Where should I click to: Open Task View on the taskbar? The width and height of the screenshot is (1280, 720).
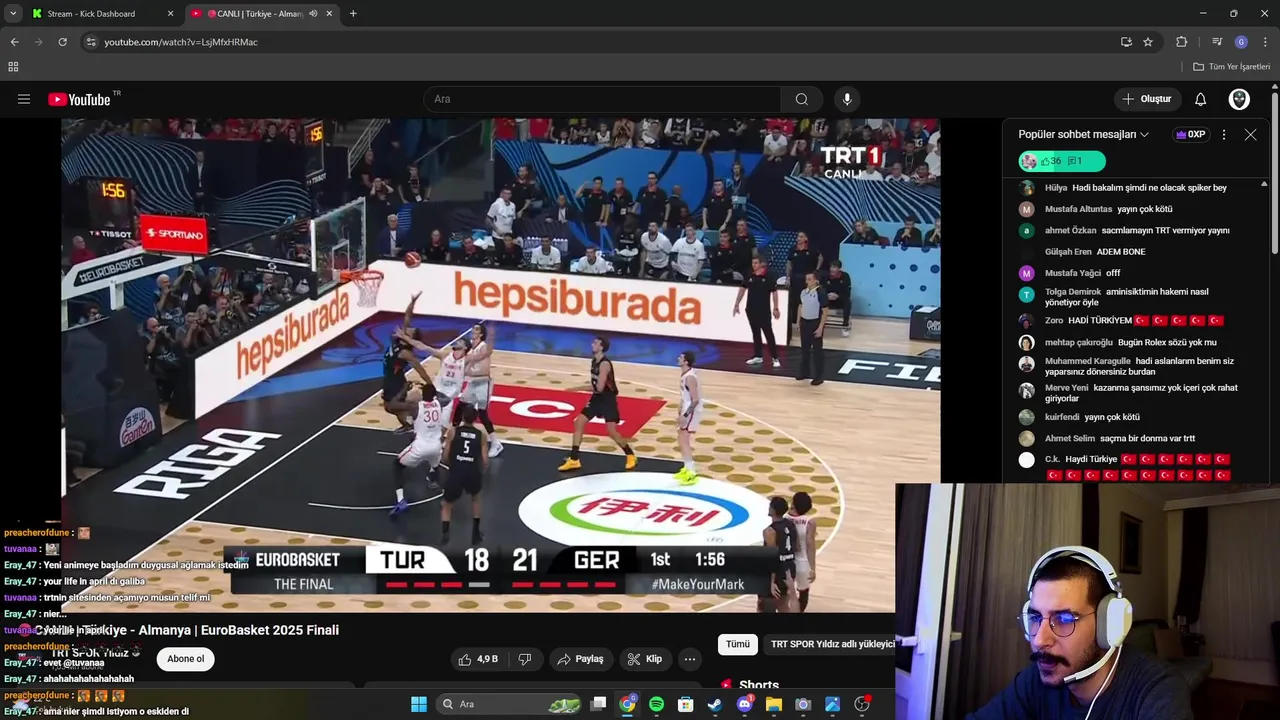click(x=598, y=704)
